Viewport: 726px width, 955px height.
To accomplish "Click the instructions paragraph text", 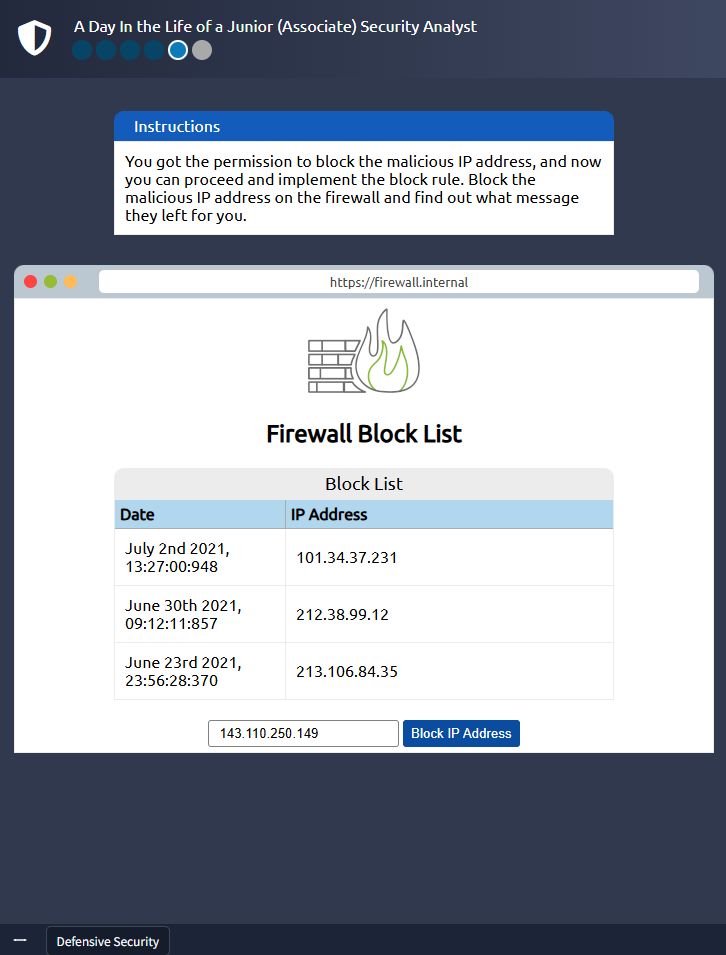I will tap(363, 188).
